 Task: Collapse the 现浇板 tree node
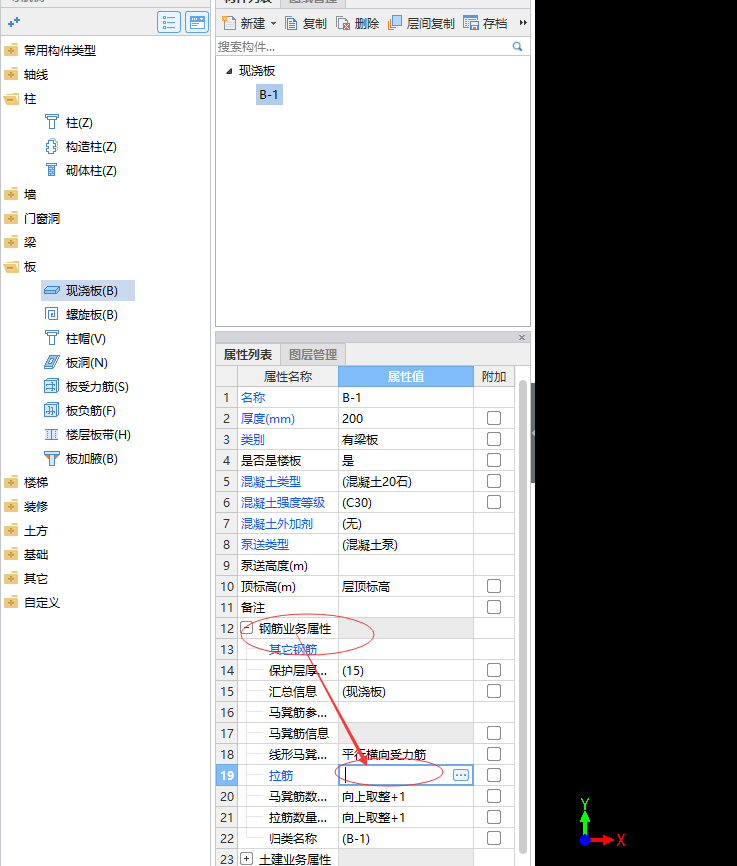click(229, 71)
